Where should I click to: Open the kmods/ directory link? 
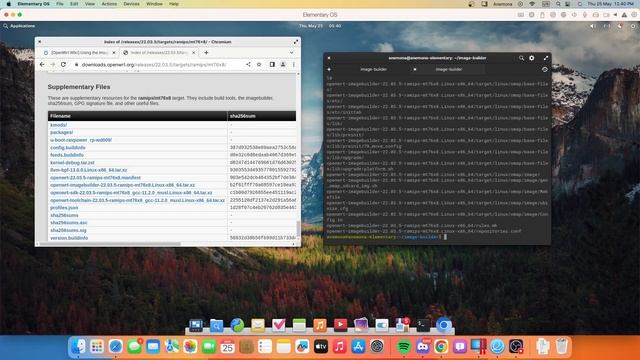tap(58, 125)
